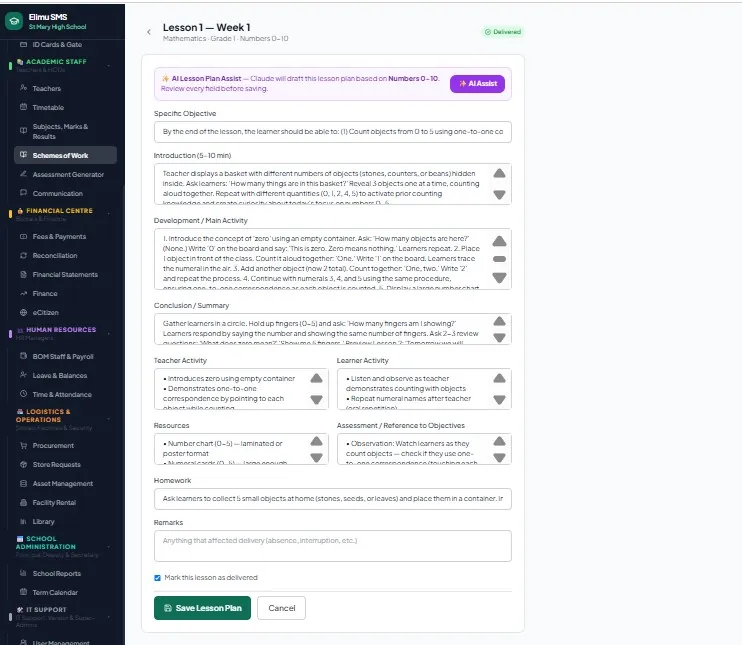Click the Schemes of Work icon
Screen dimensions: 742x645
pyautogui.click(x=23, y=155)
